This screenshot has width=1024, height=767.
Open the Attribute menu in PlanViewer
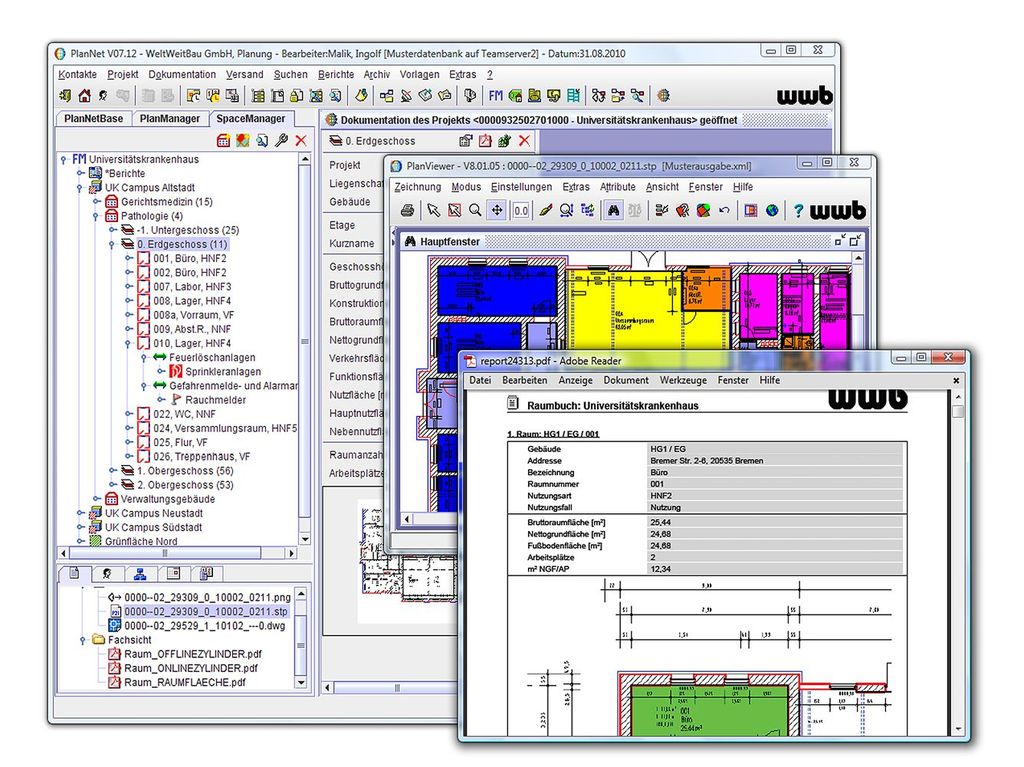617,187
